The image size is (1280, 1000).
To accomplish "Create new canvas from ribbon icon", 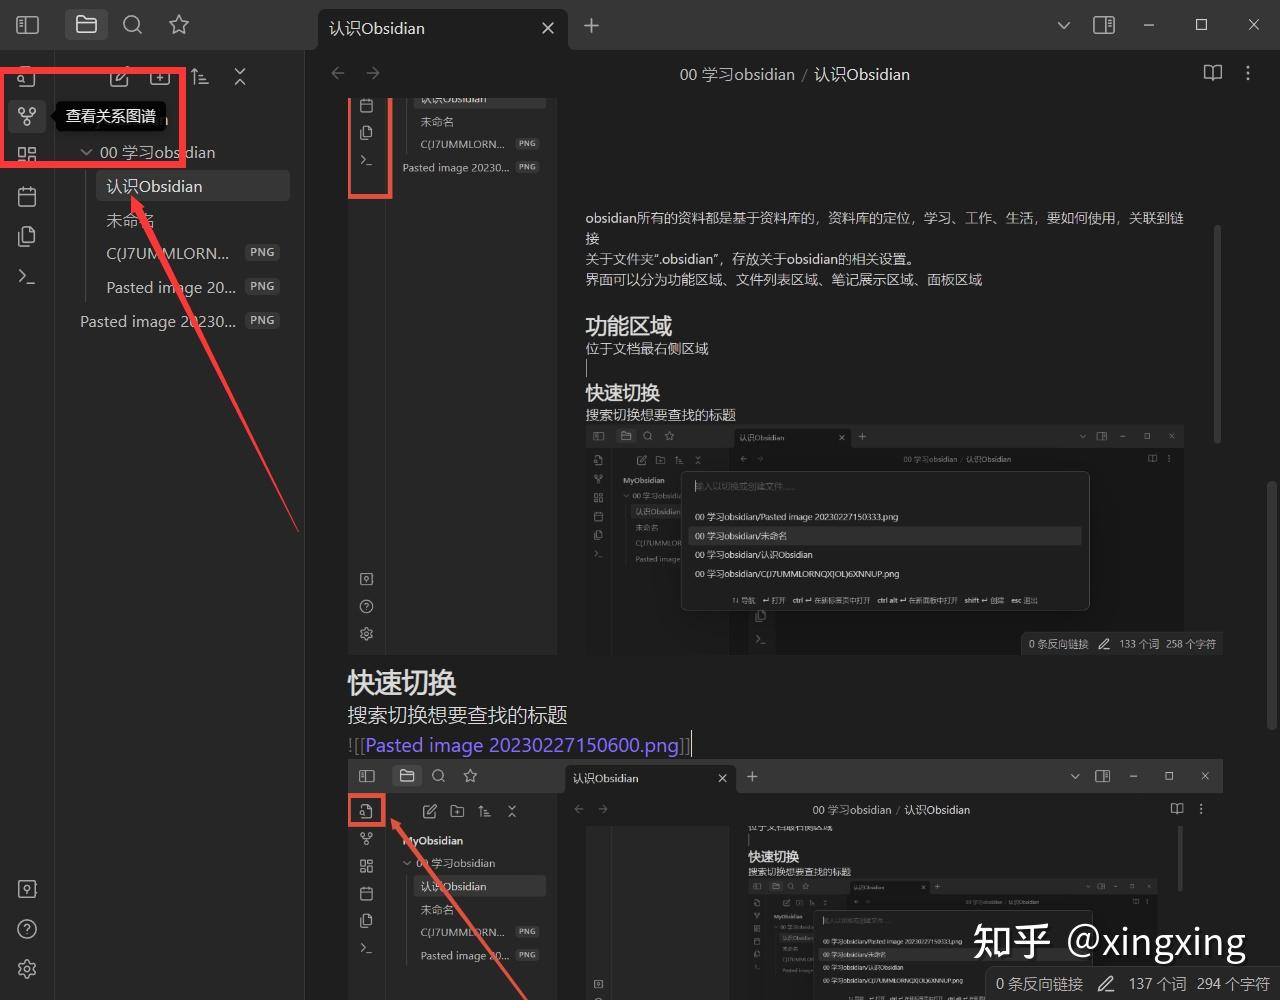I will [27, 155].
